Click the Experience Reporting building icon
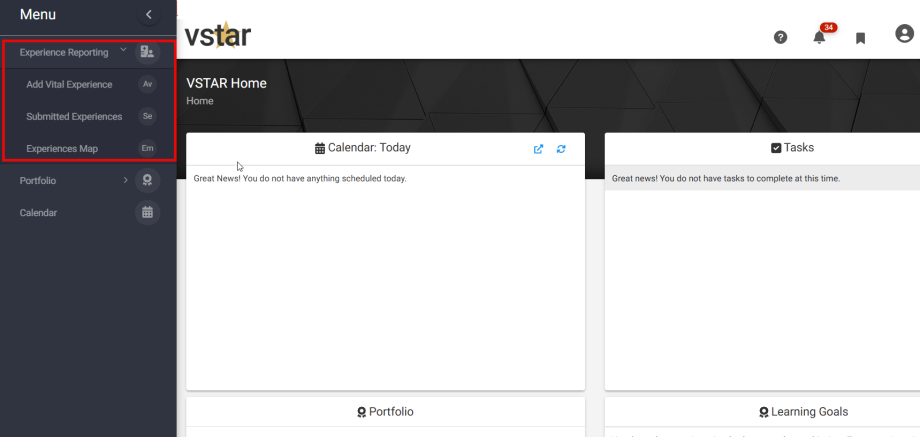The image size is (920, 437). point(147,53)
